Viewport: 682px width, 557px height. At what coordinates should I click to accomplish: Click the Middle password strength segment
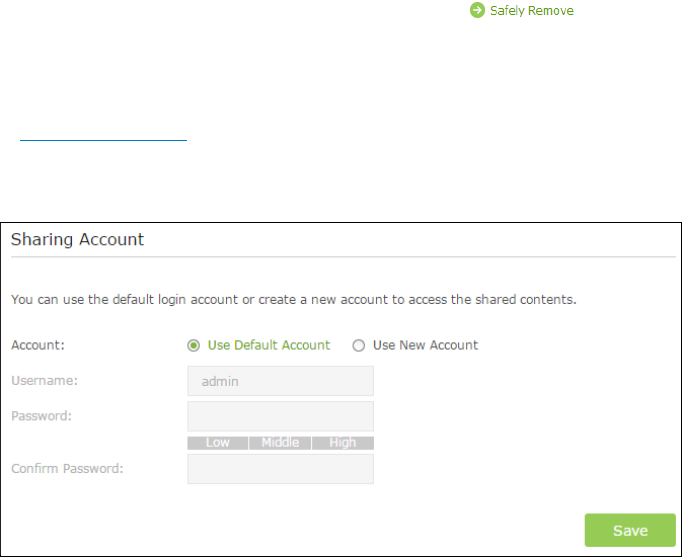pos(280,443)
